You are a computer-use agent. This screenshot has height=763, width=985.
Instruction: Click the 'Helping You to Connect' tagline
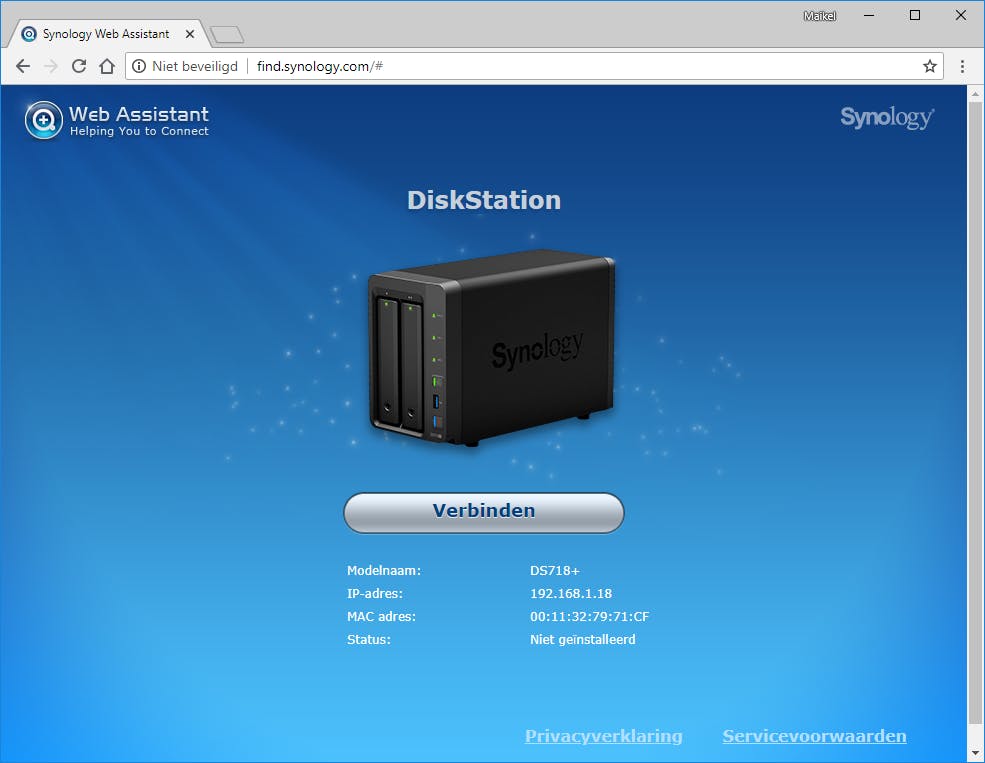[139, 131]
